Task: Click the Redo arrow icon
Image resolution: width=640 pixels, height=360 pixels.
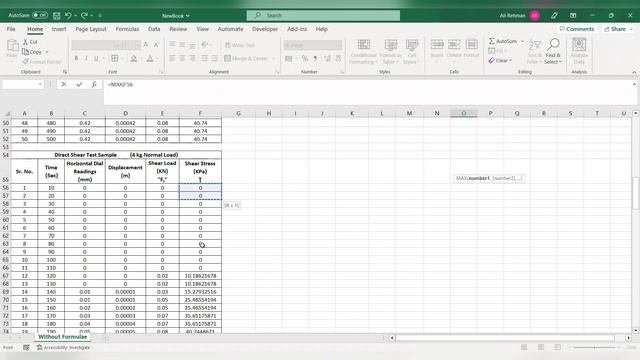Action: (84, 16)
